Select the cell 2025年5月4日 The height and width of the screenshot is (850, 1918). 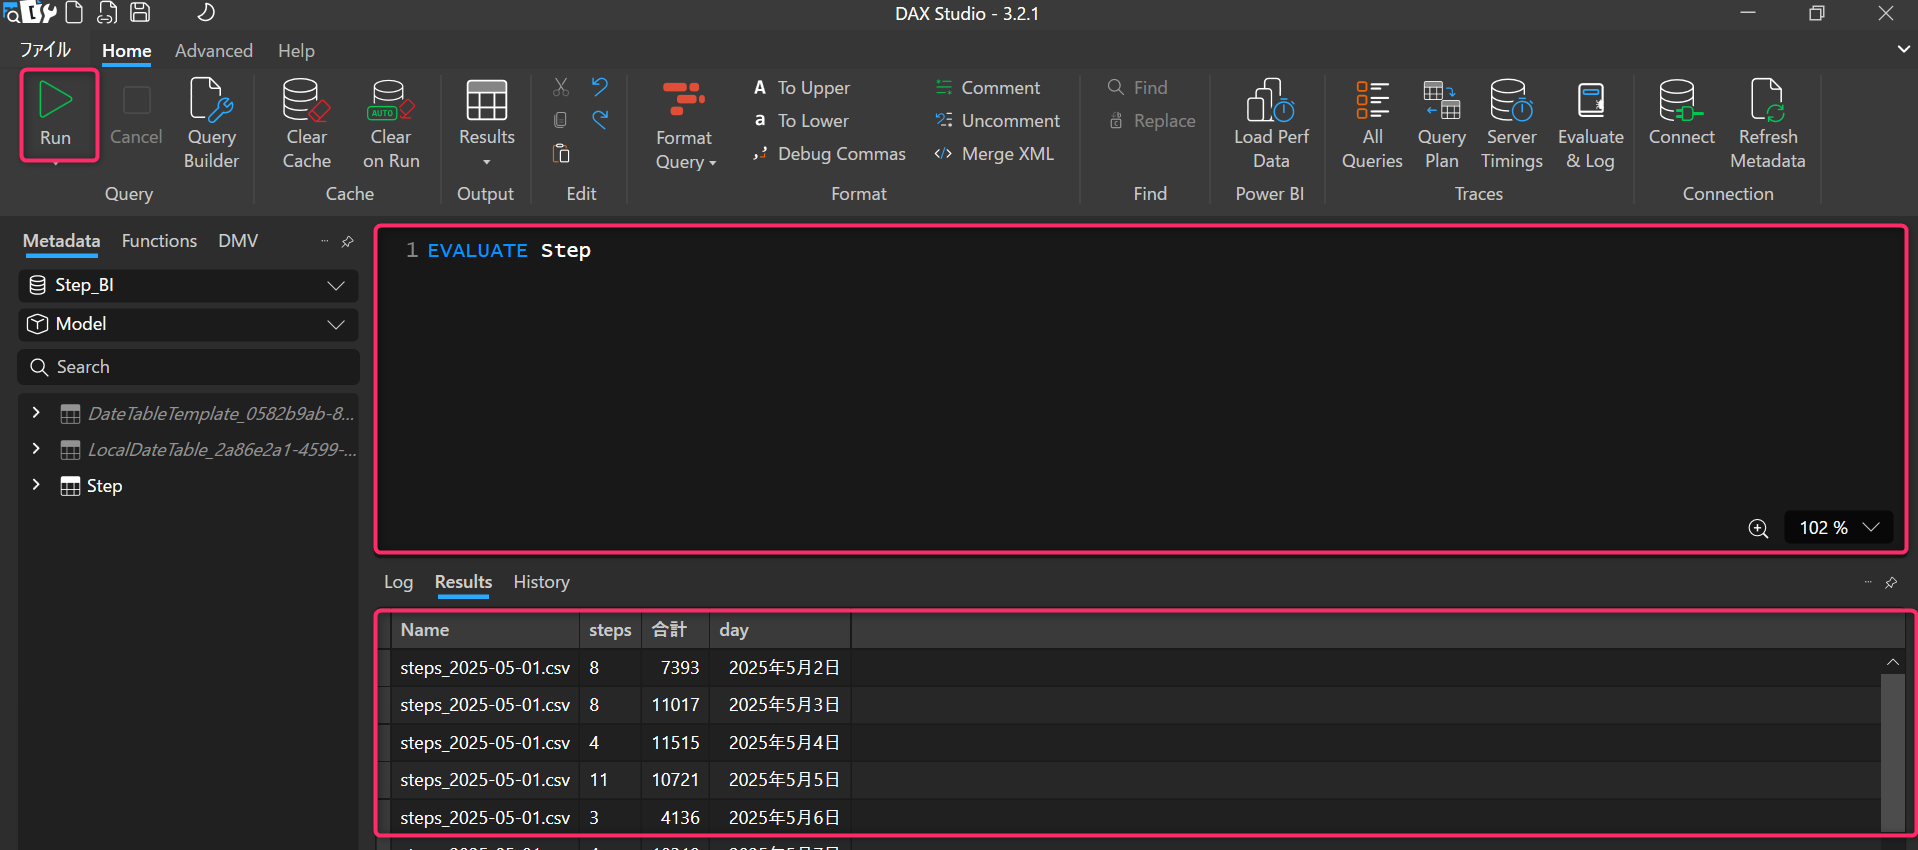780,743
